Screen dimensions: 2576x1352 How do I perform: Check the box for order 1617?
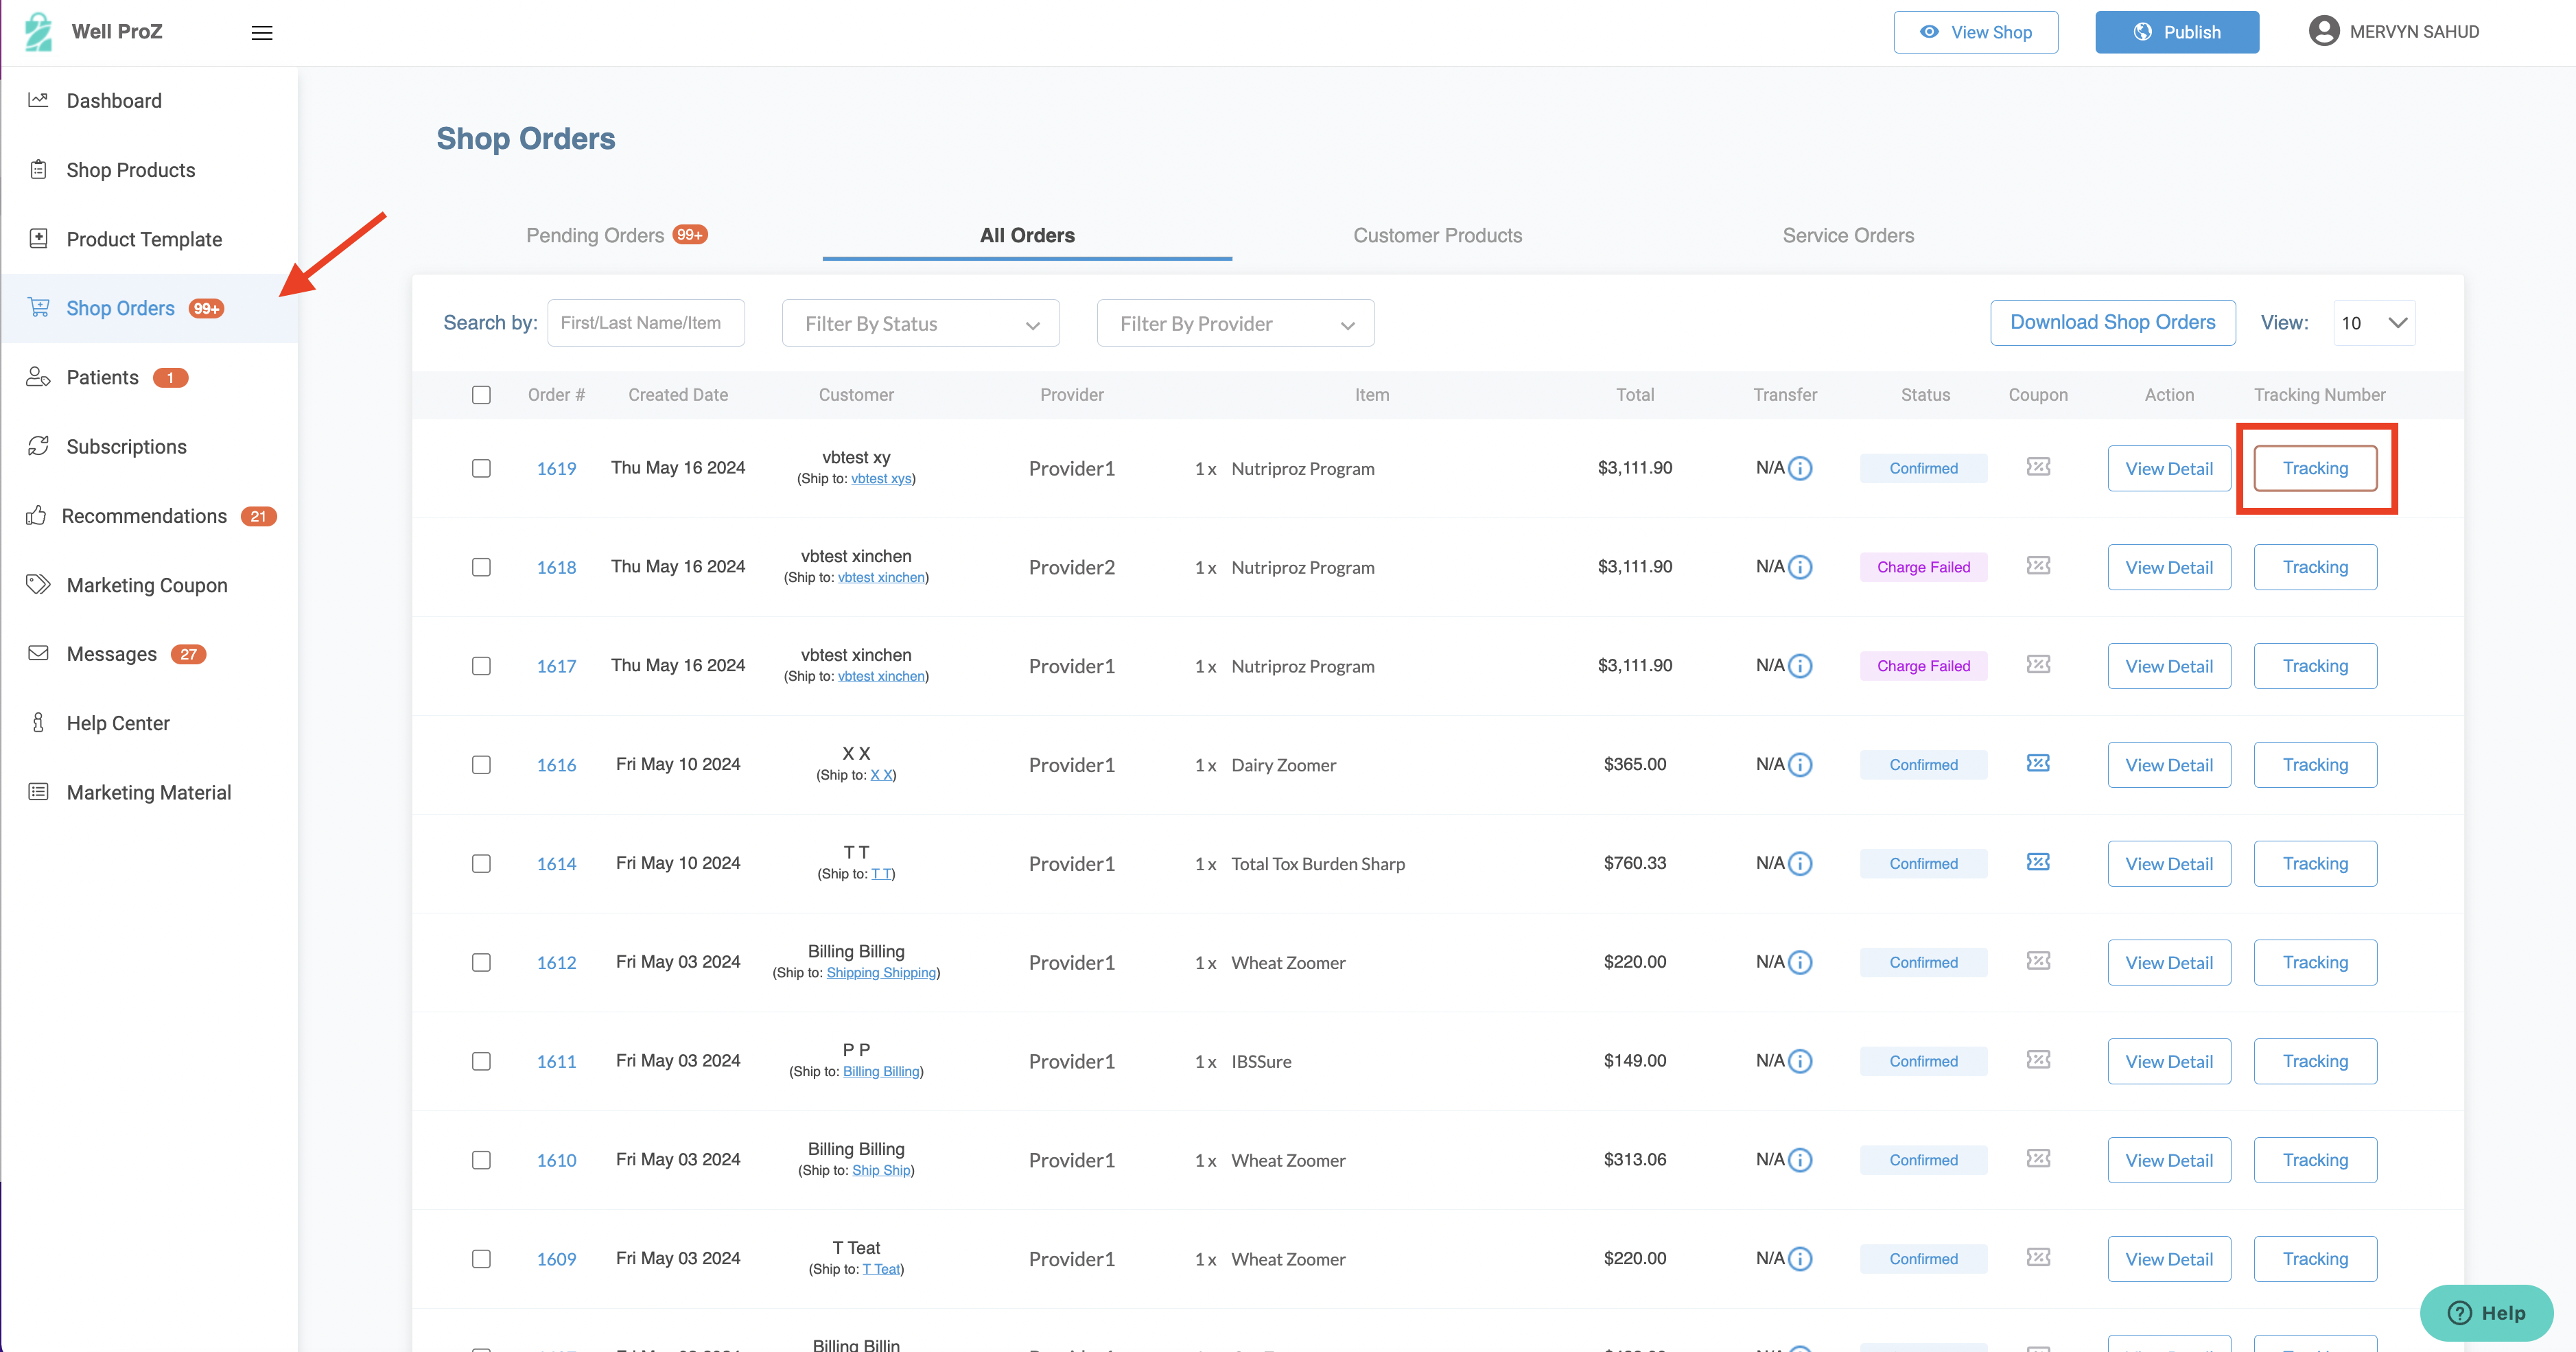481,666
